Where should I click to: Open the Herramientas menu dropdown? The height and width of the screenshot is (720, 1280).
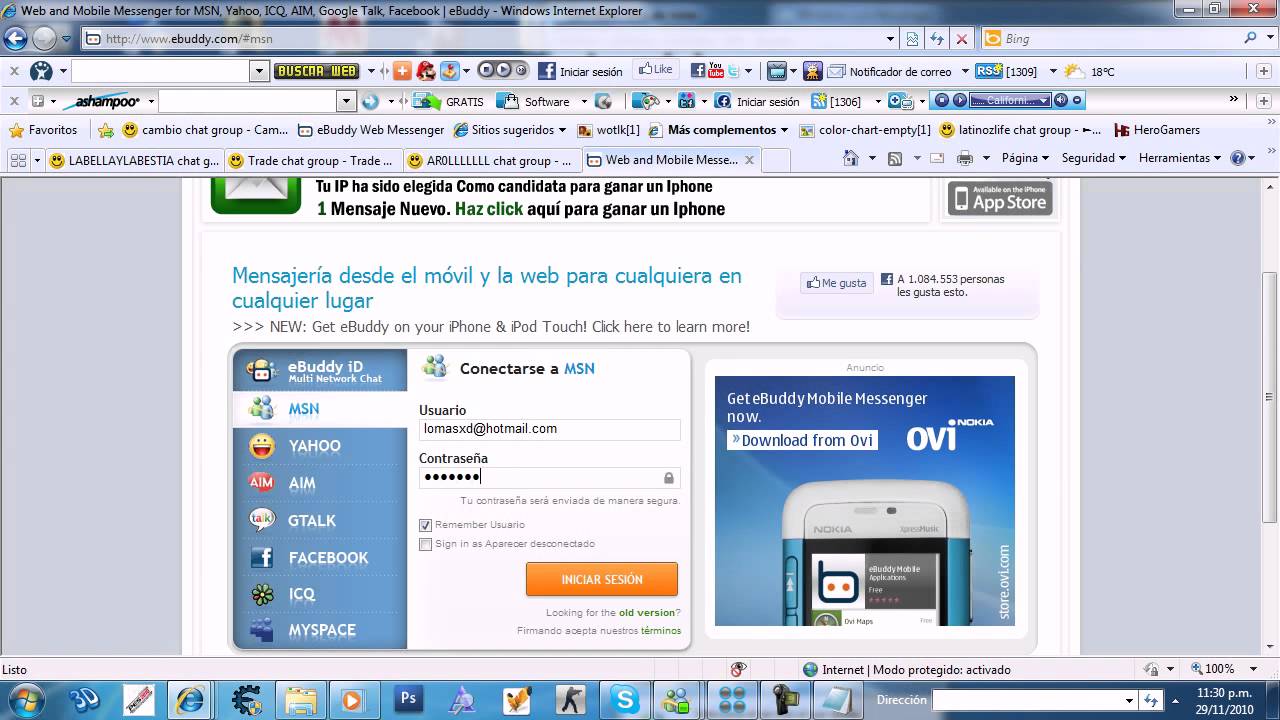[1181, 158]
